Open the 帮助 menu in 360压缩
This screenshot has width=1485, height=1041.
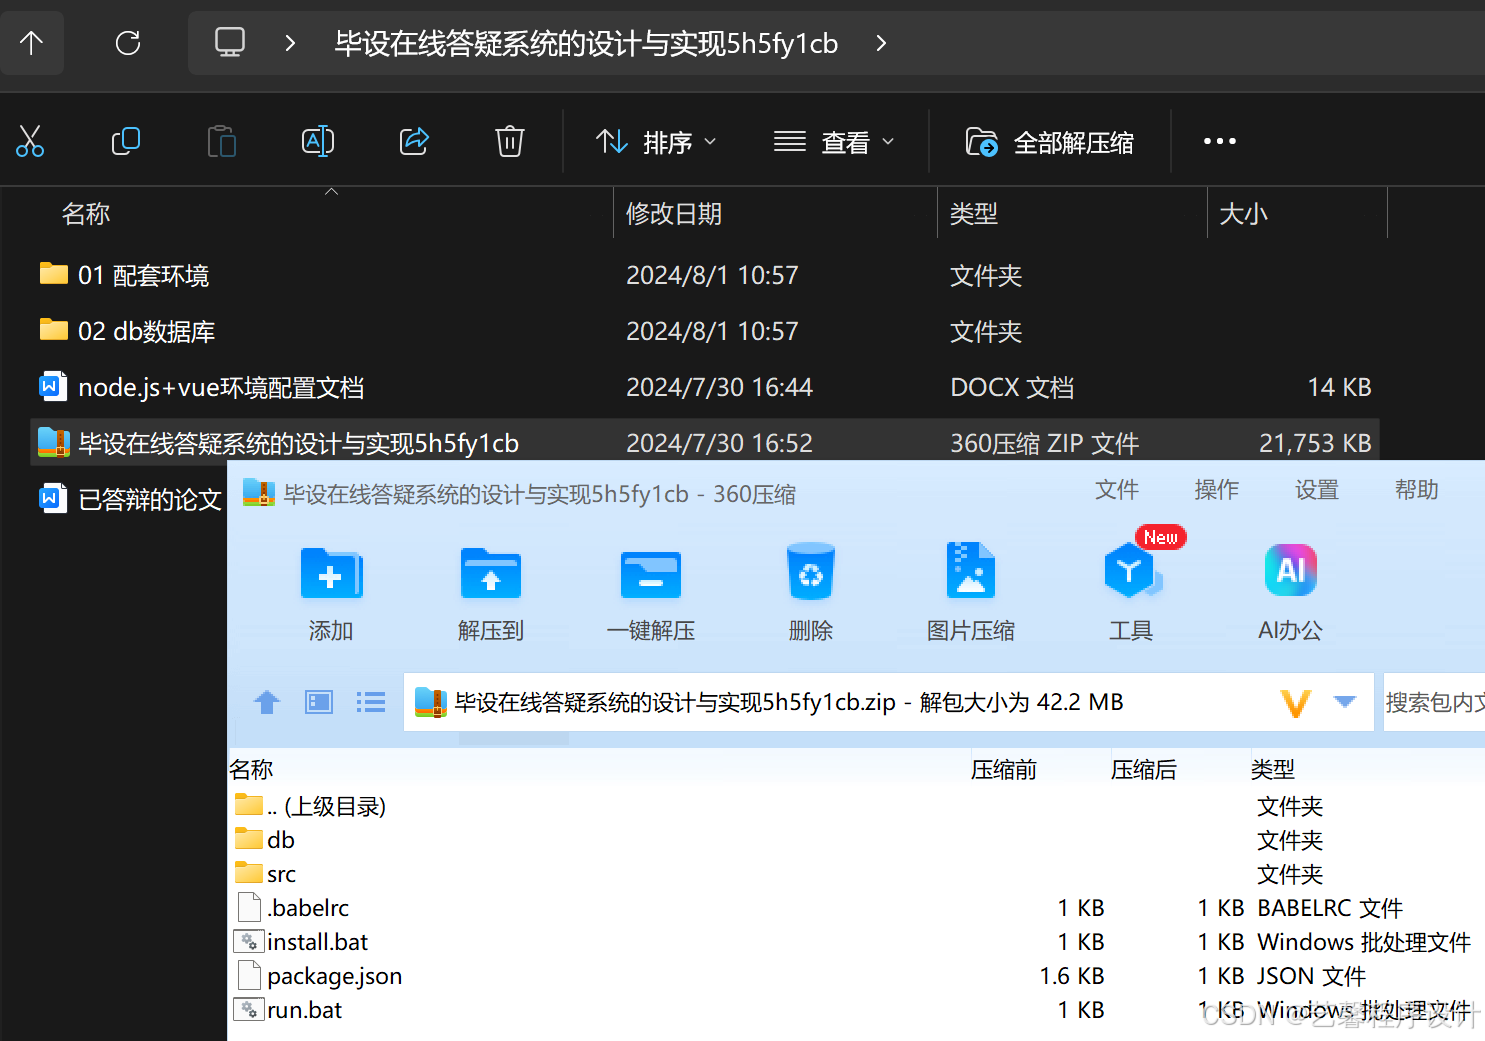click(x=1415, y=490)
